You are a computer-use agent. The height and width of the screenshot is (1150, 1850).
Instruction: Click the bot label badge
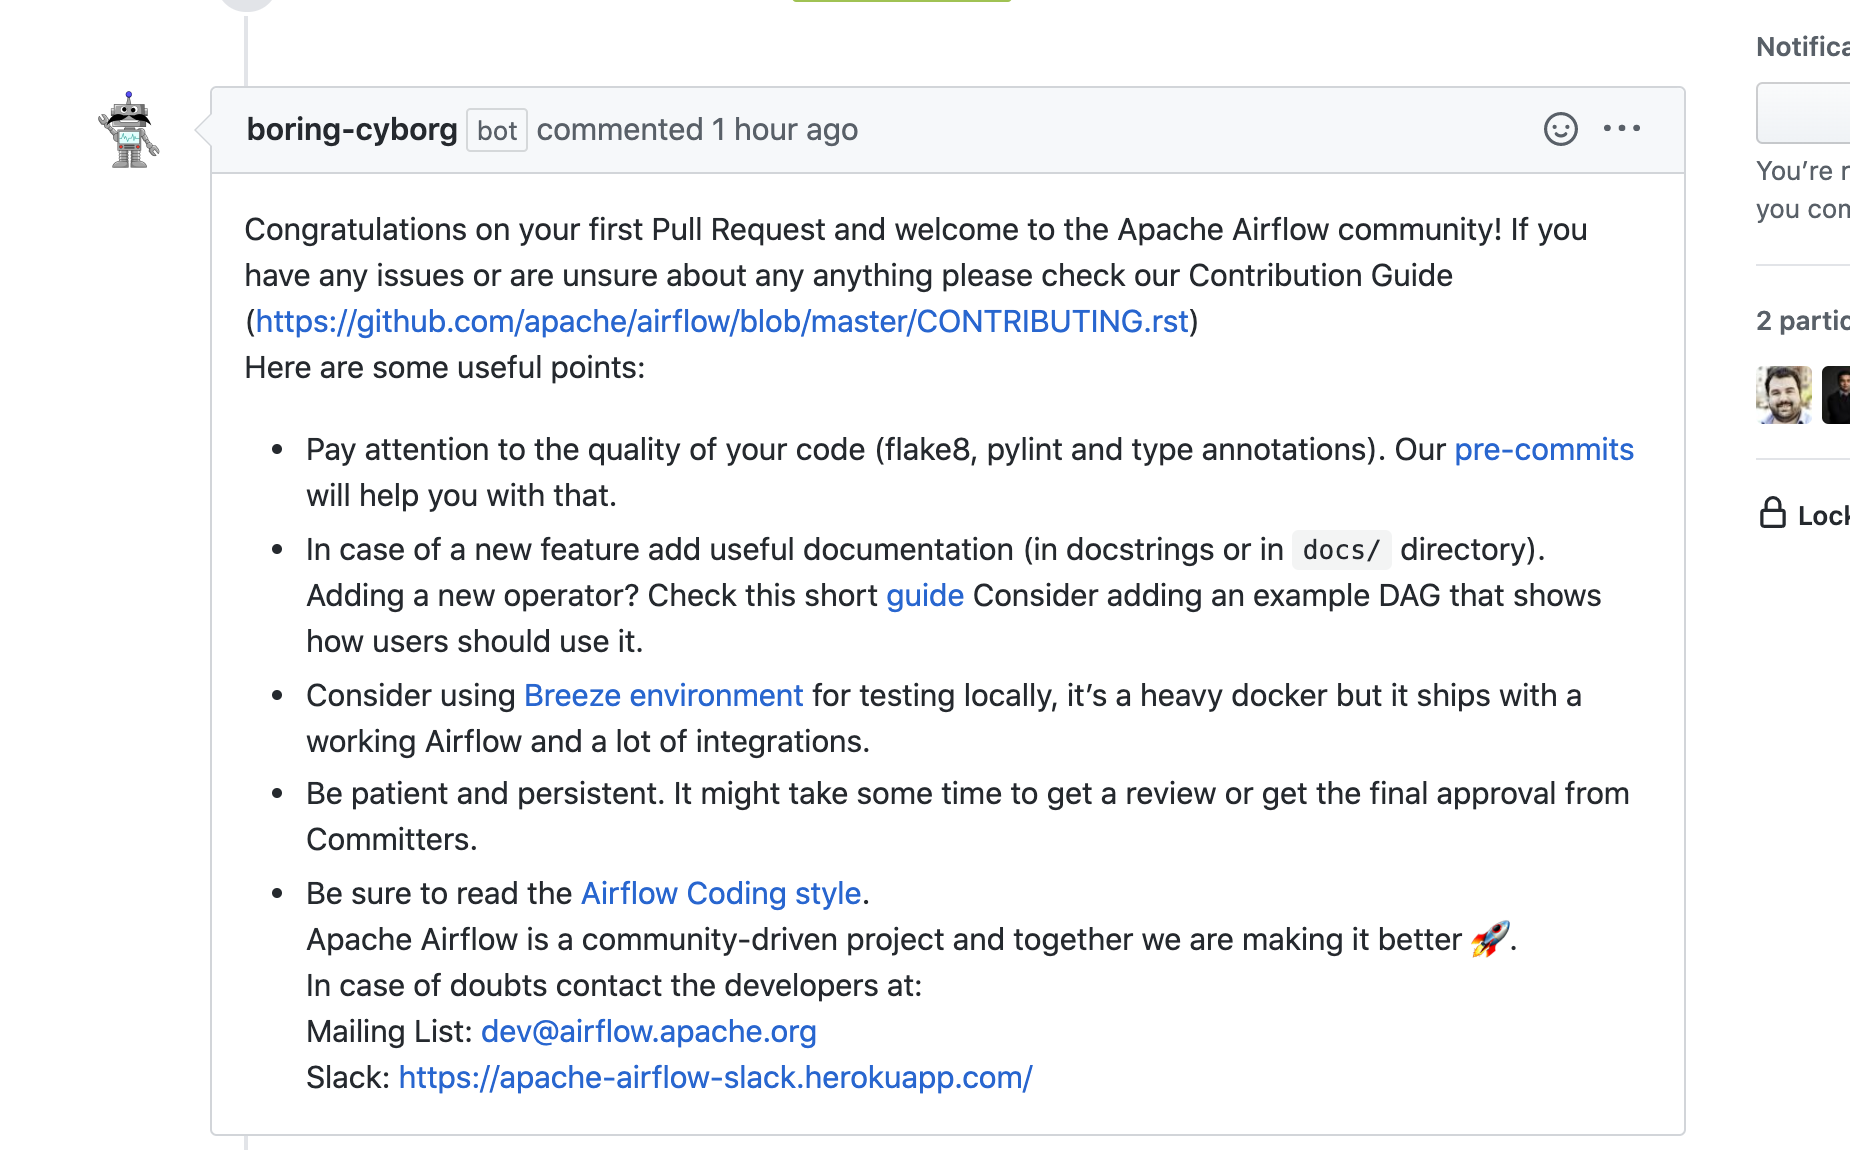(497, 130)
